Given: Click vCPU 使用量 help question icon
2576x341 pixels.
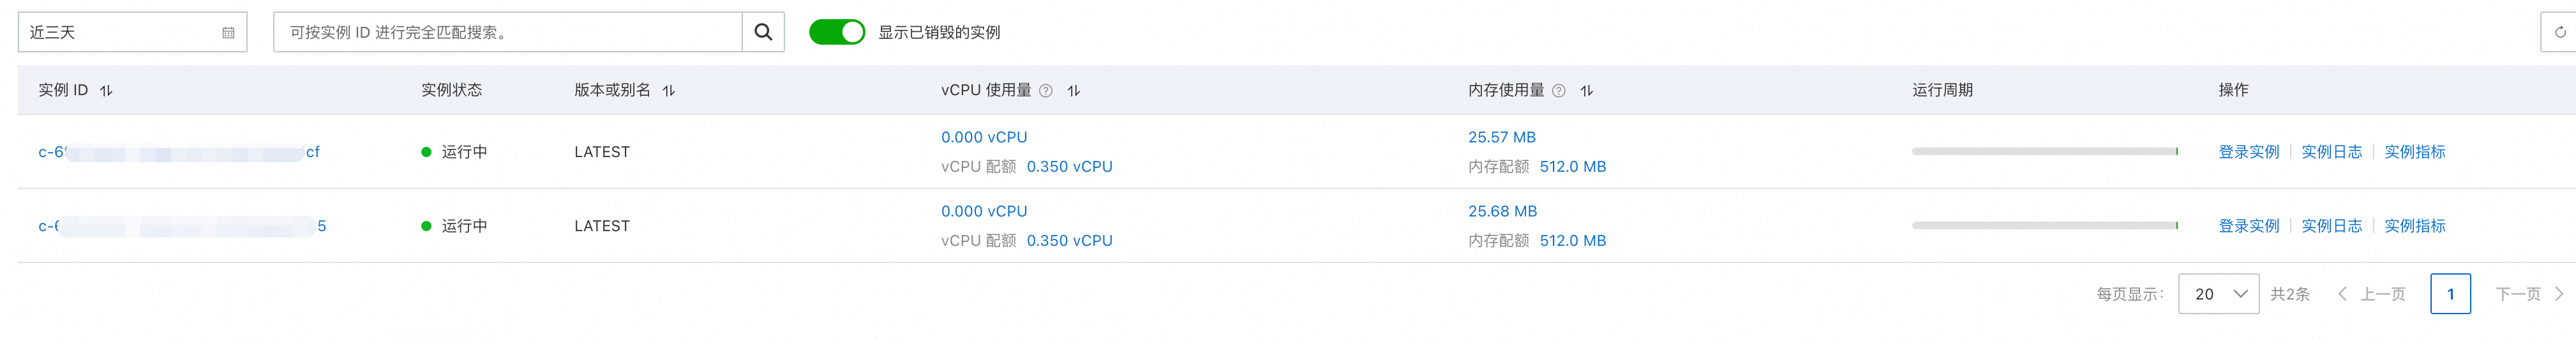Looking at the screenshot, I should [x=1045, y=90].
